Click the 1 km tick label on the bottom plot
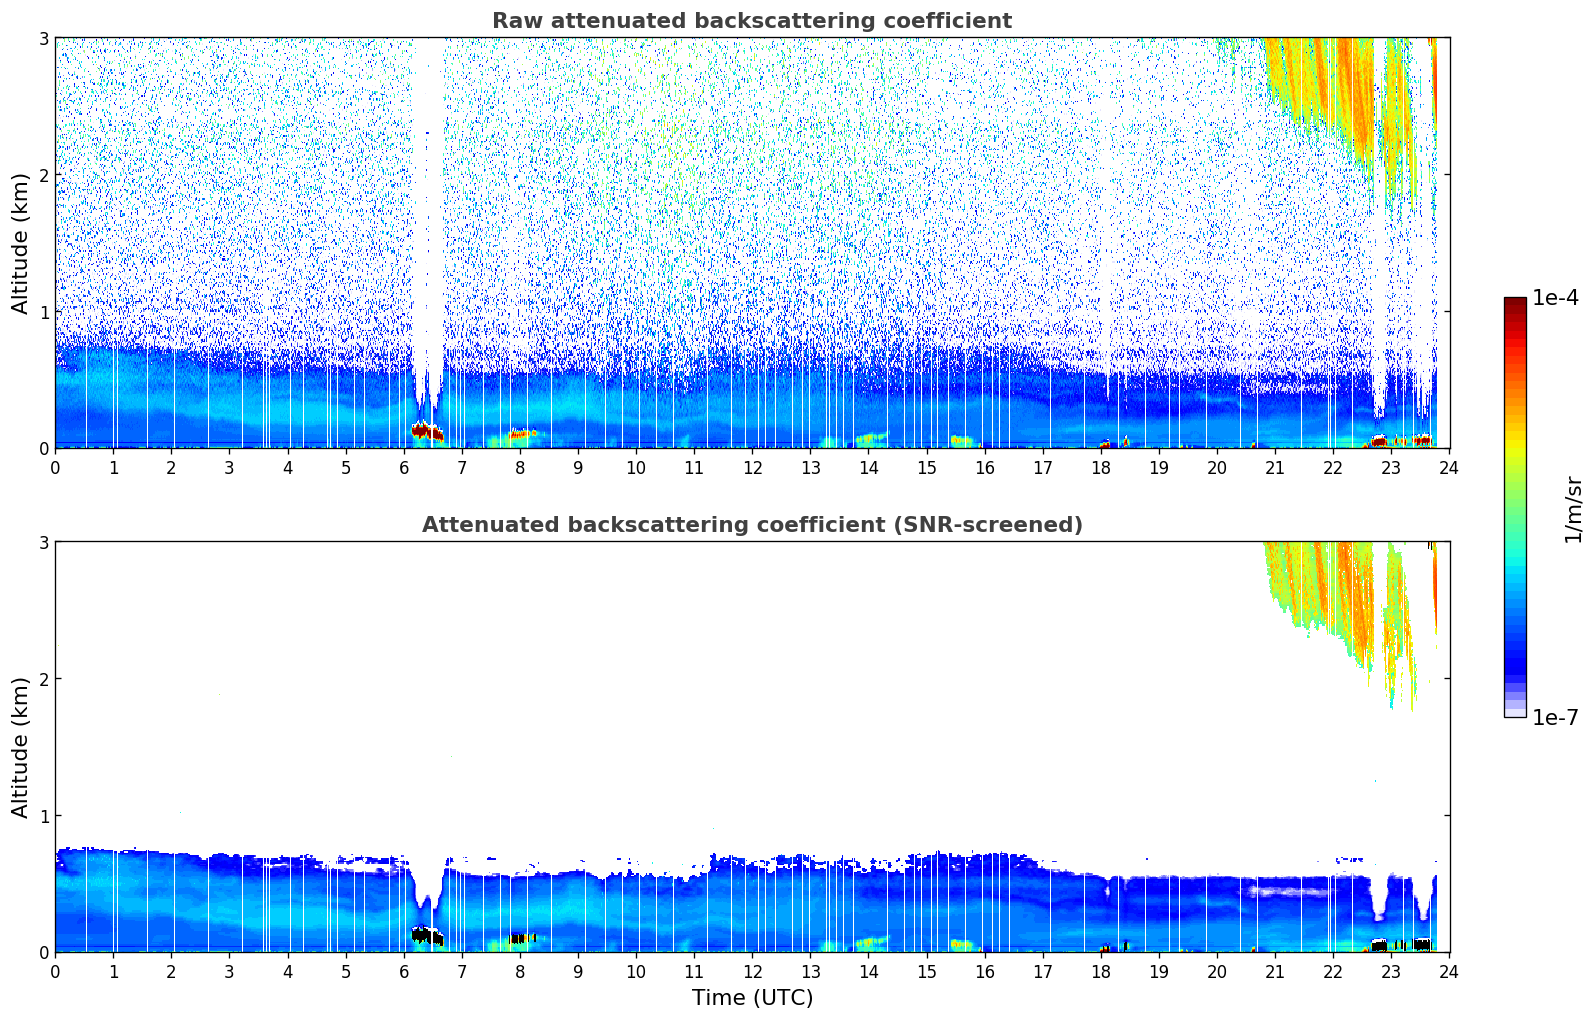The width and height of the screenshot is (1595, 1020). coord(43,816)
